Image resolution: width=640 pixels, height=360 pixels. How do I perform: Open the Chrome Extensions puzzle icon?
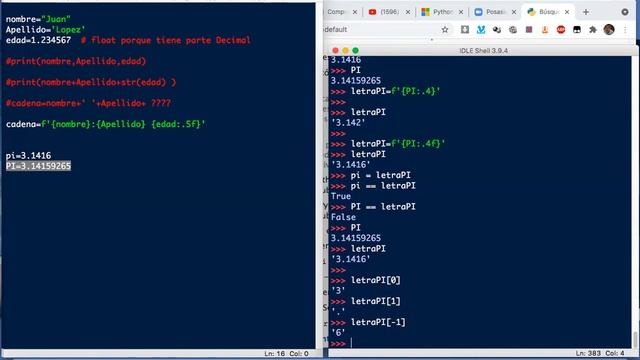593,29
